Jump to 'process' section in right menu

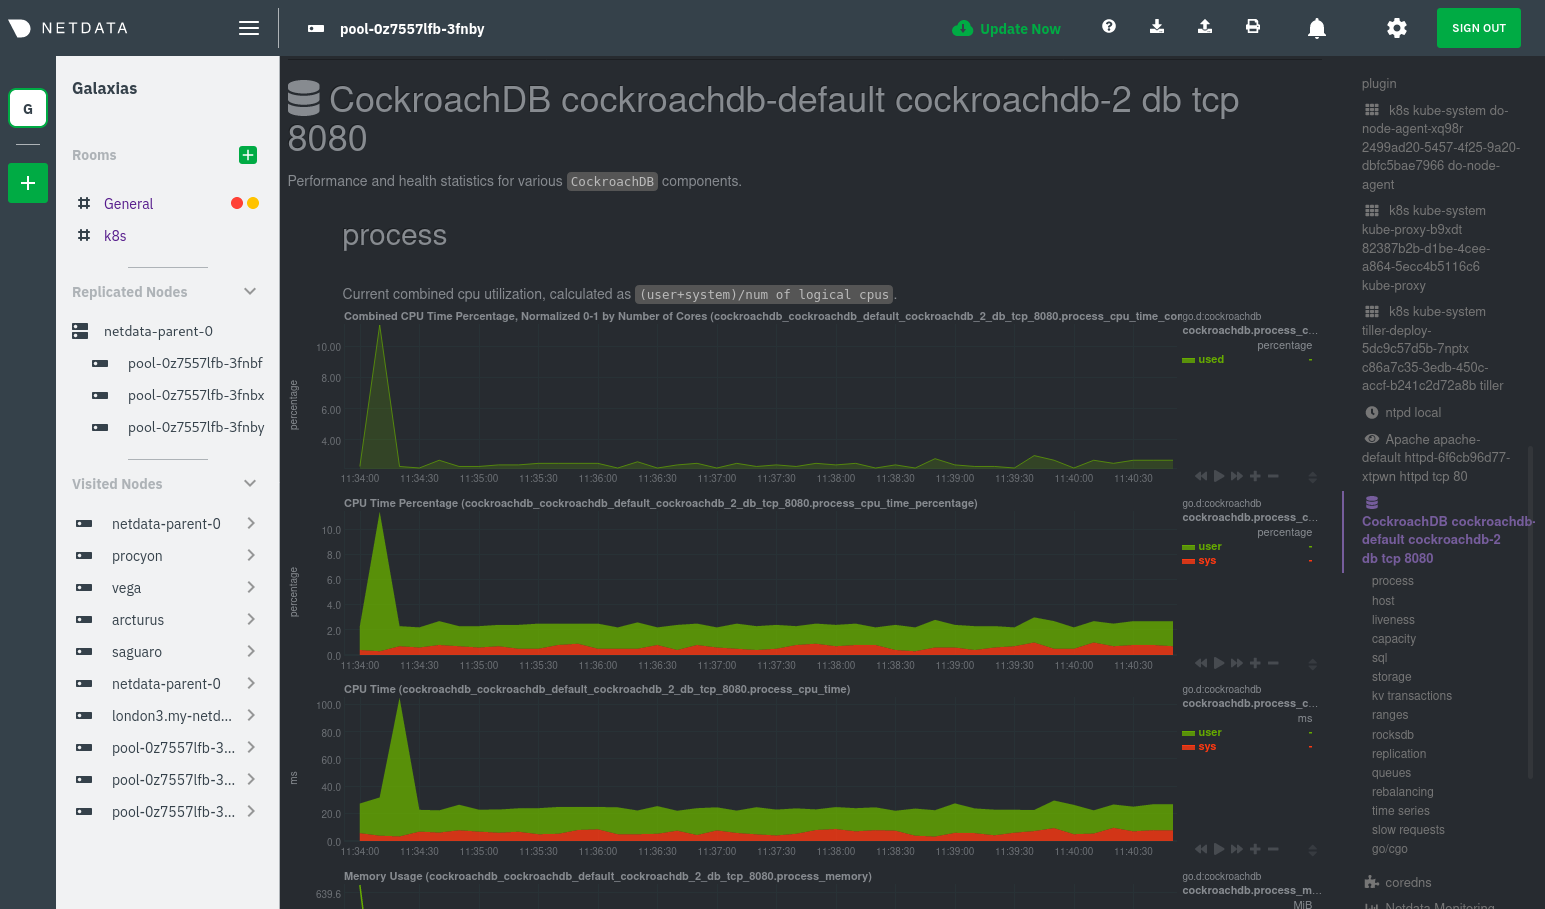pyautogui.click(x=1392, y=581)
